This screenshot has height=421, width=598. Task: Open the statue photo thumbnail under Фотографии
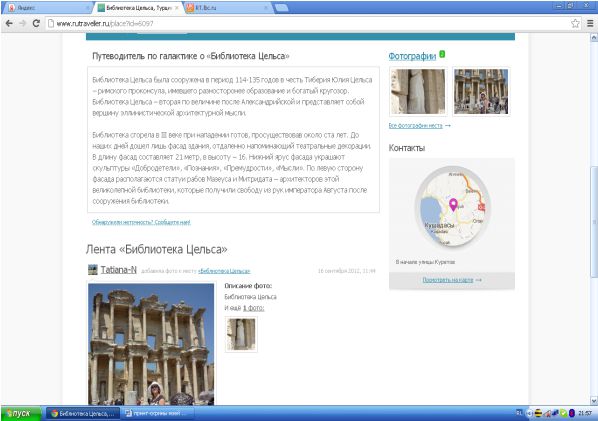(418, 91)
